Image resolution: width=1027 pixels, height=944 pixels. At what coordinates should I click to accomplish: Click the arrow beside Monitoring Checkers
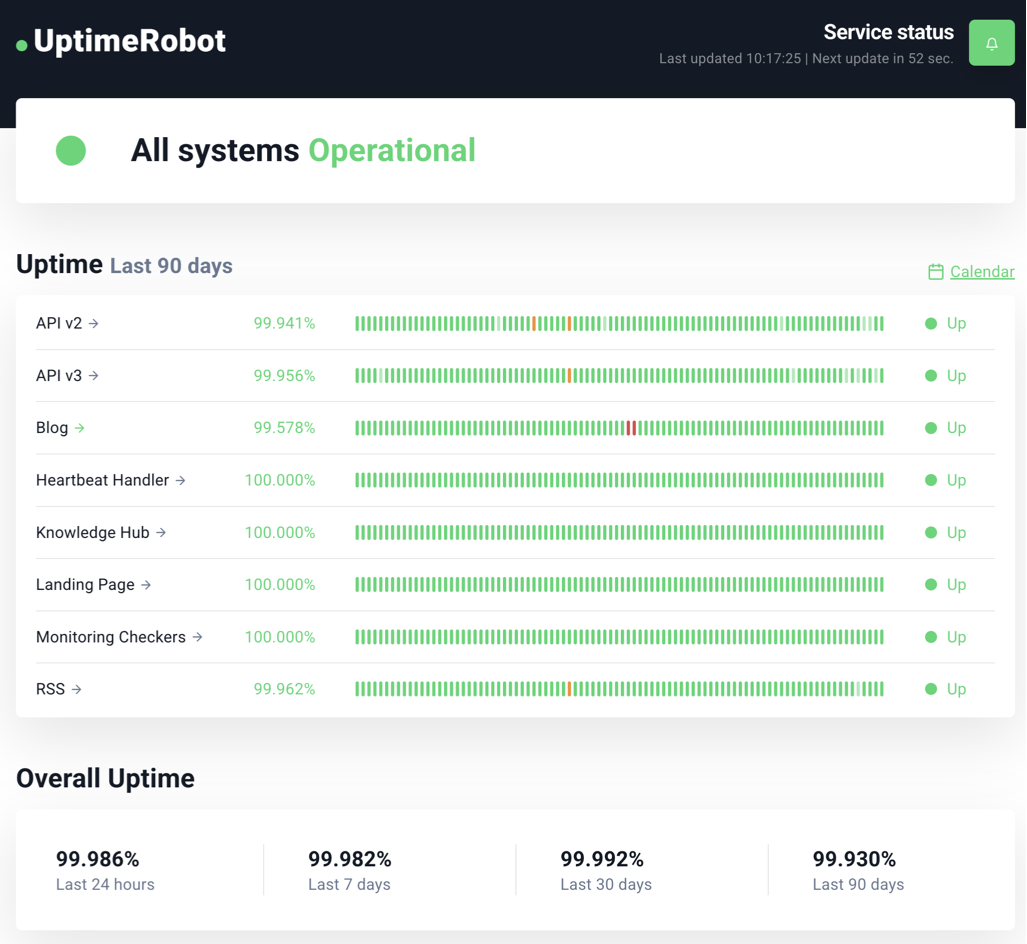[198, 637]
